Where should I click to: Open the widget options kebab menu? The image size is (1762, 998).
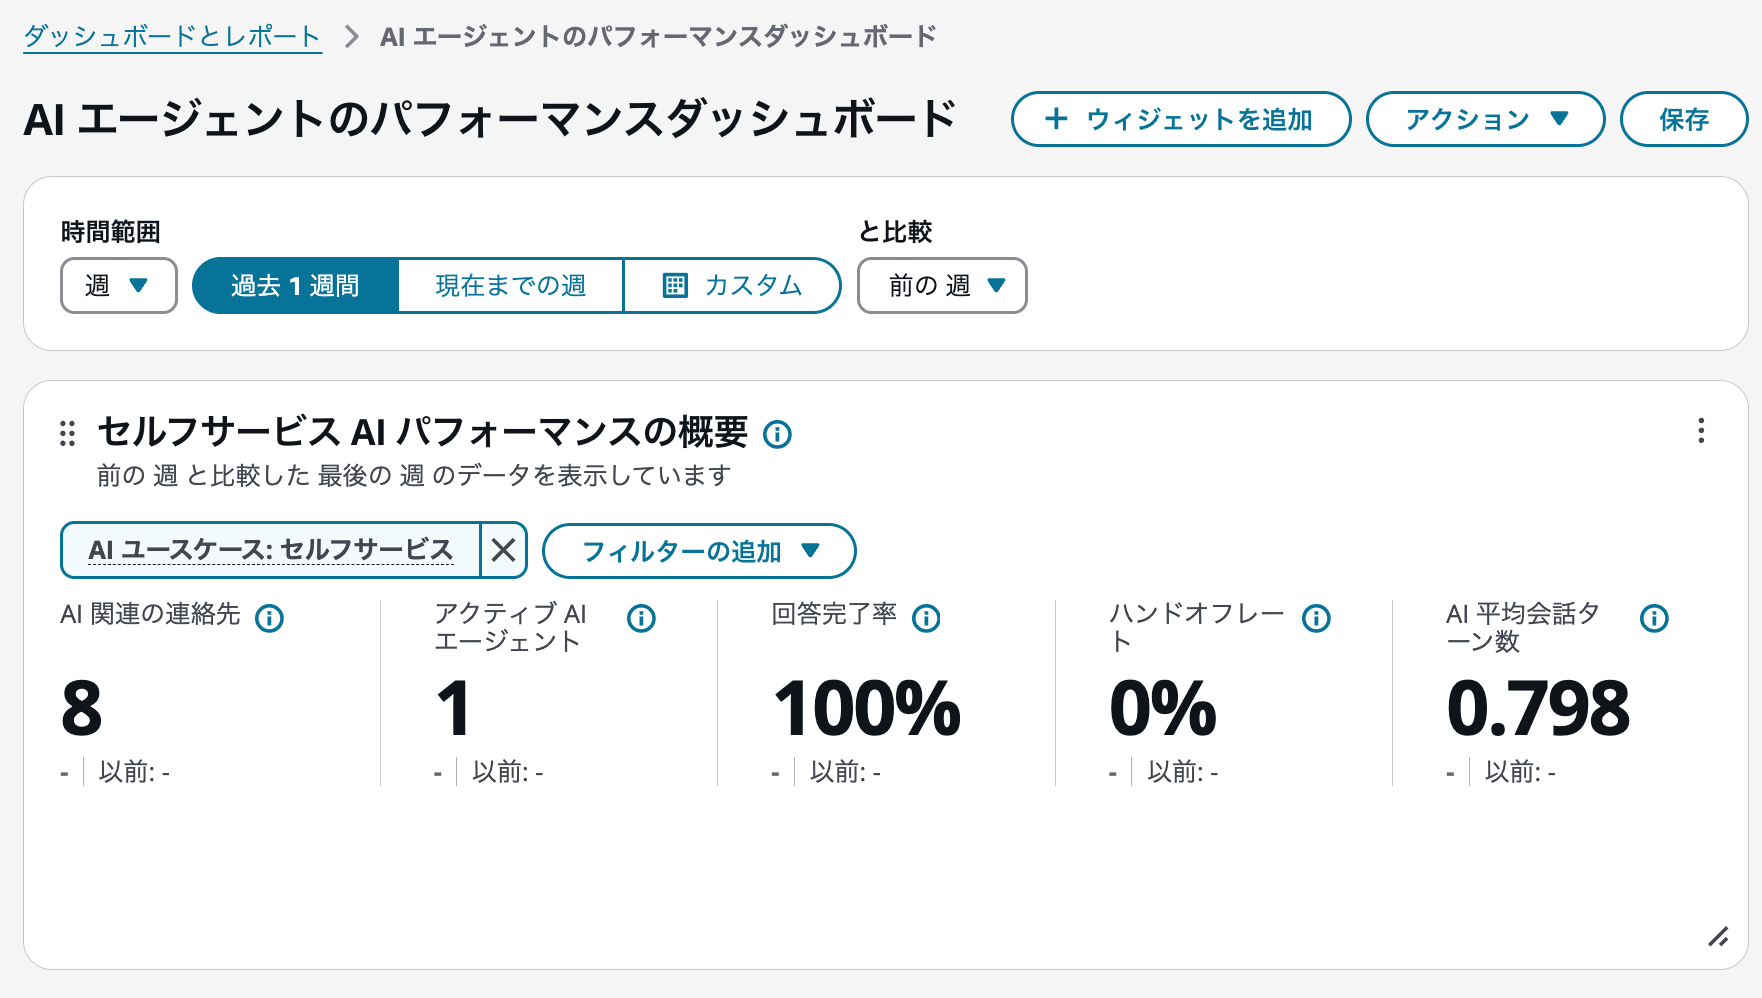click(1701, 432)
